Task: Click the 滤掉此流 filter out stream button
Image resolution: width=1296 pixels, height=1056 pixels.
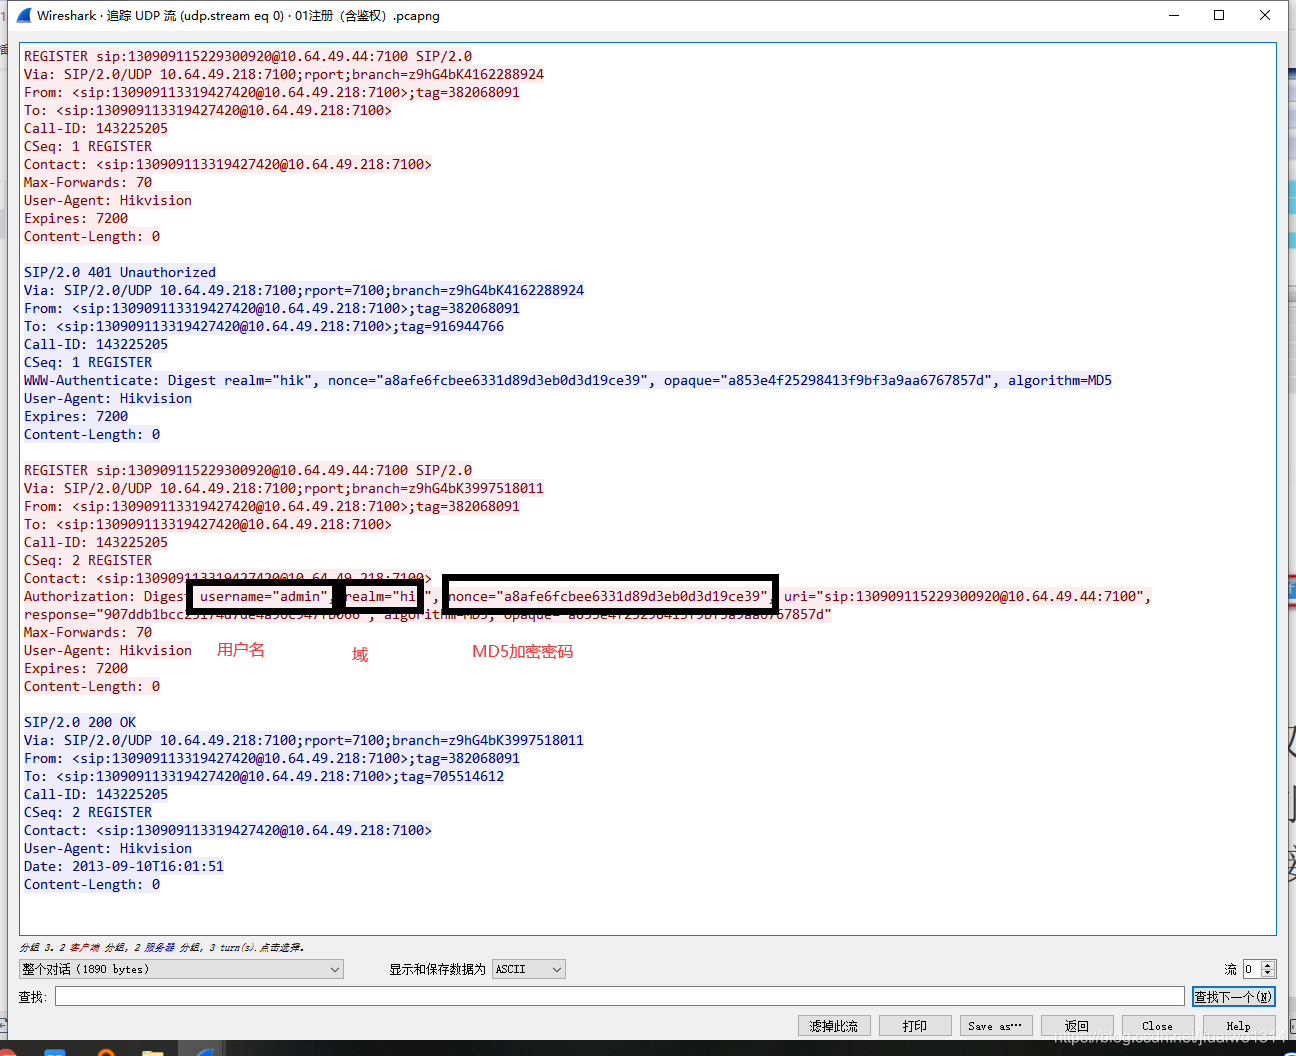Action: 834,1026
